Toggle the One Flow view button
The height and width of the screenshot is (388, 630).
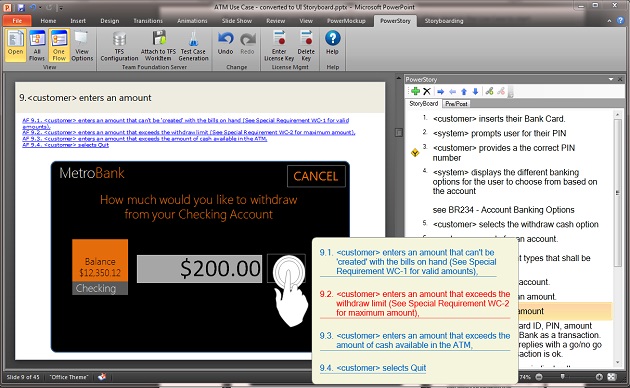click(x=59, y=45)
